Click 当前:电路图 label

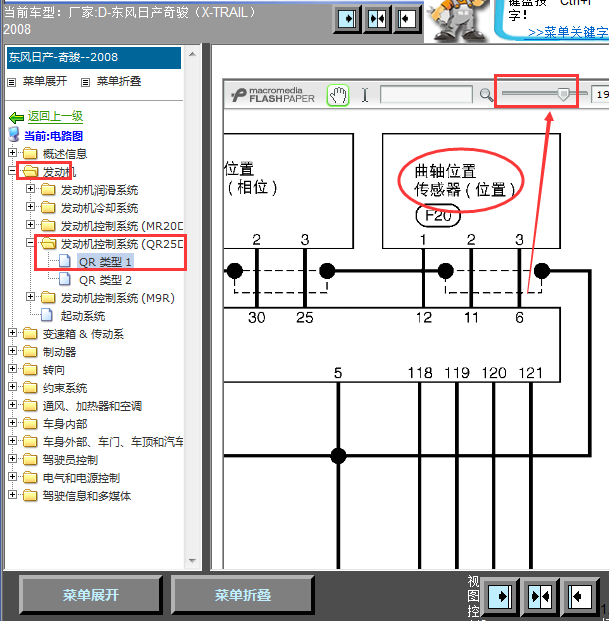53,136
